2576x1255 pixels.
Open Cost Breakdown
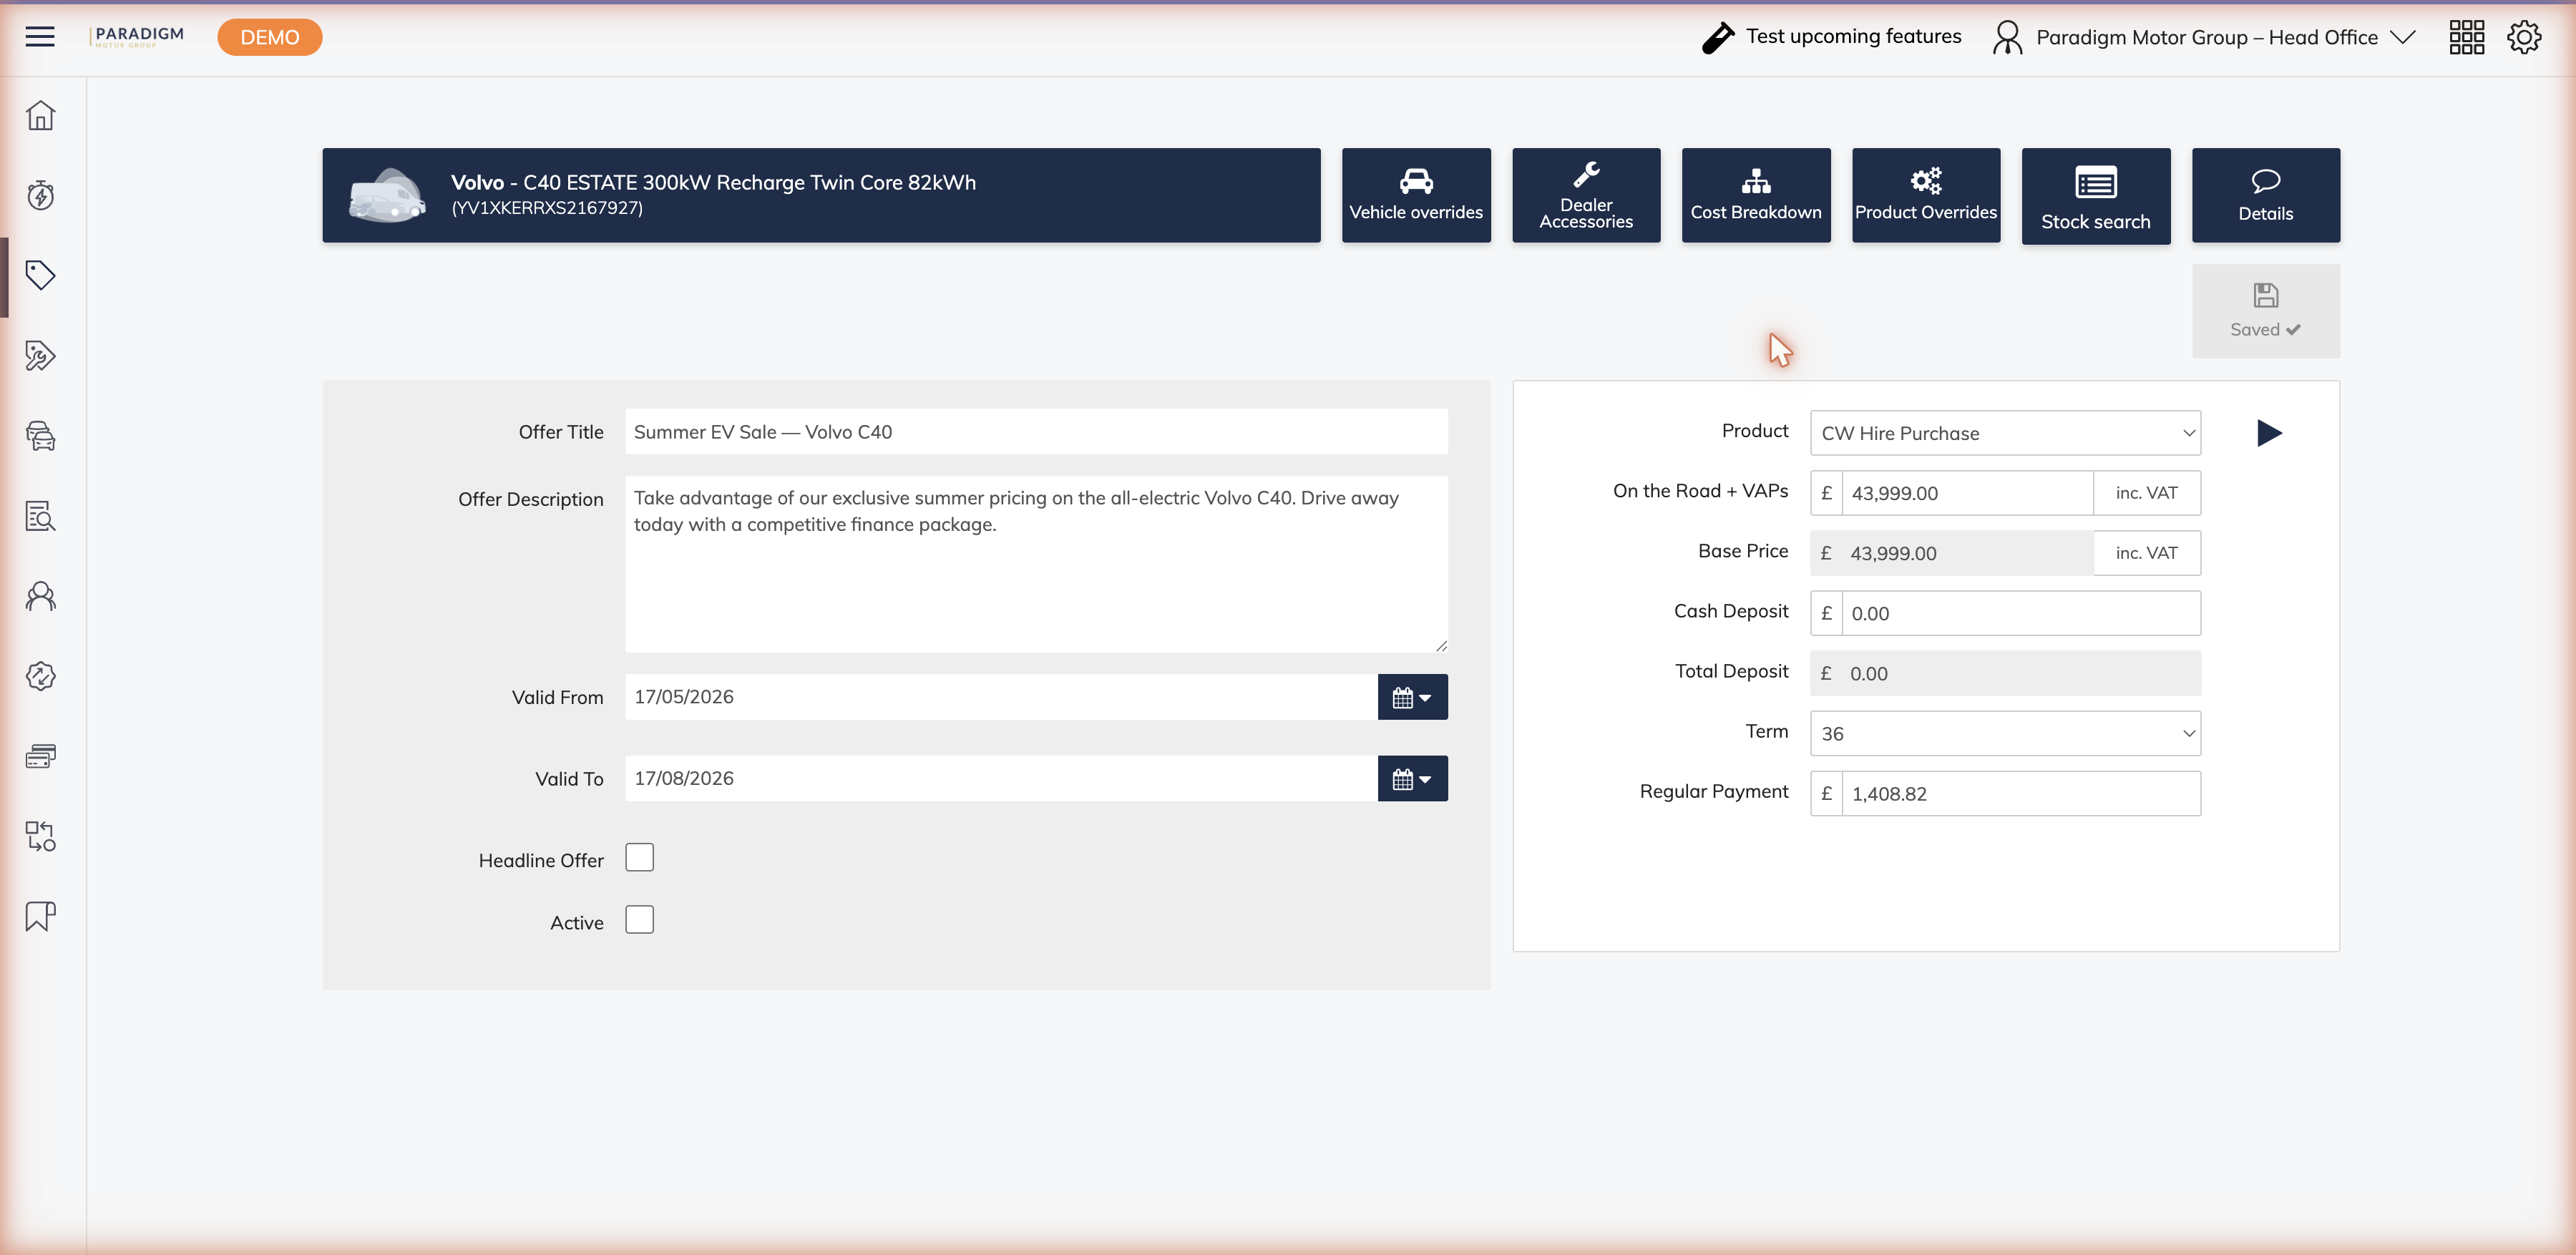click(x=1756, y=195)
